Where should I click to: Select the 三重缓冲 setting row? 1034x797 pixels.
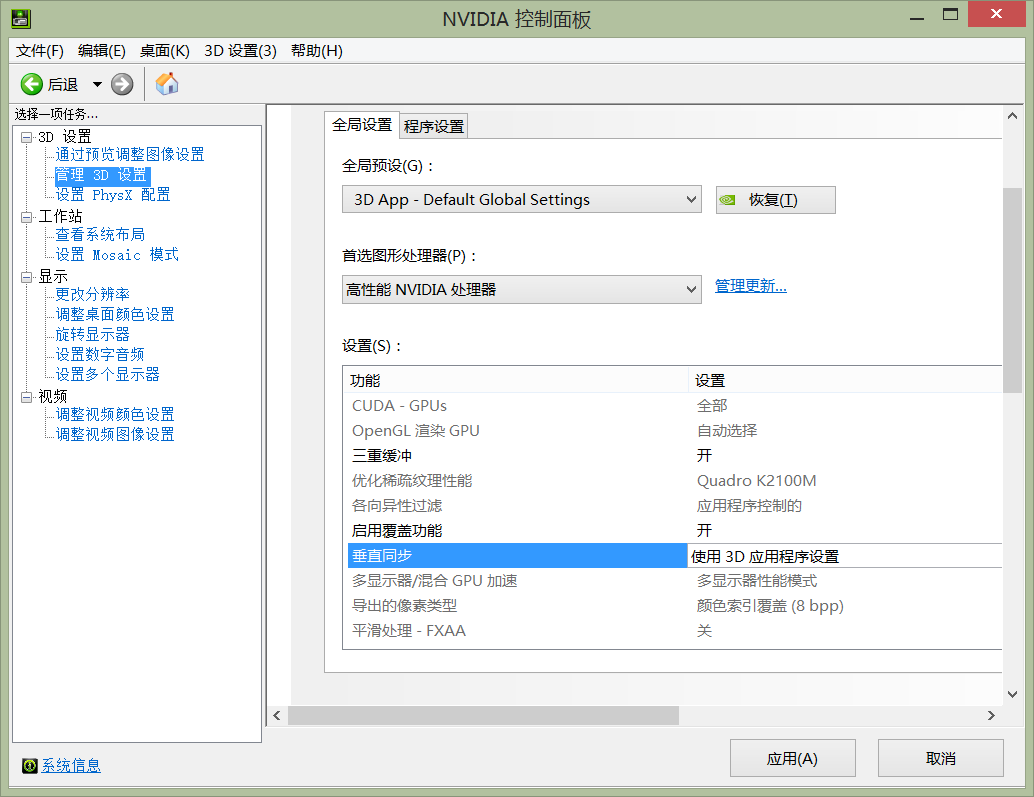click(675, 456)
